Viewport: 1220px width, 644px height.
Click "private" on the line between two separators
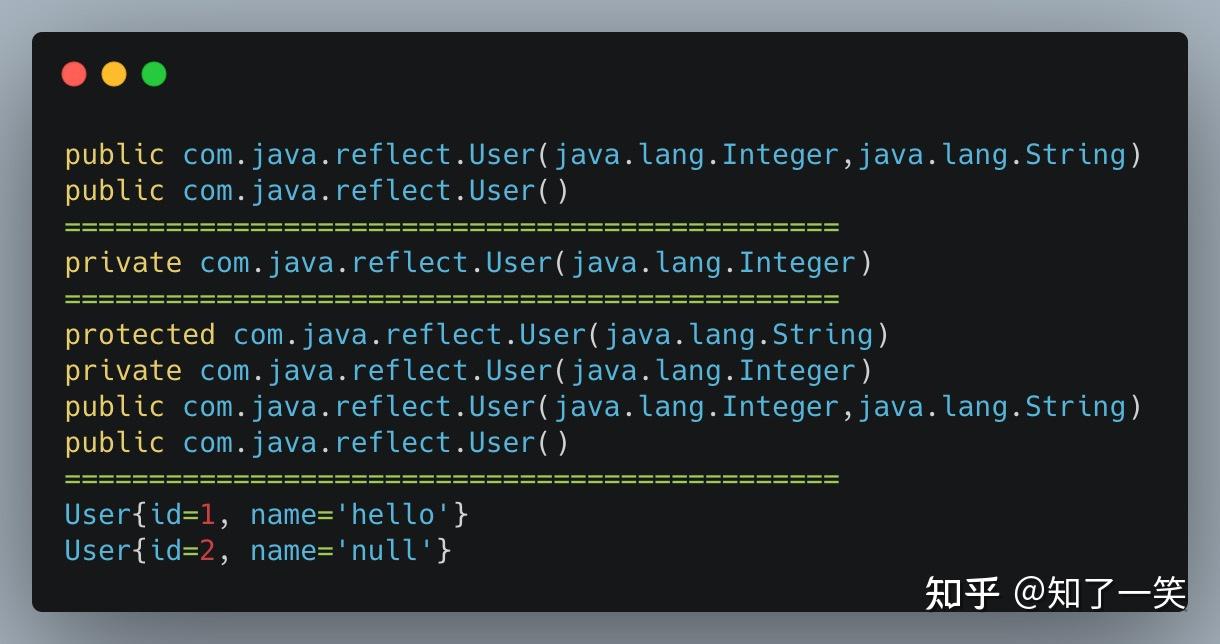123,262
